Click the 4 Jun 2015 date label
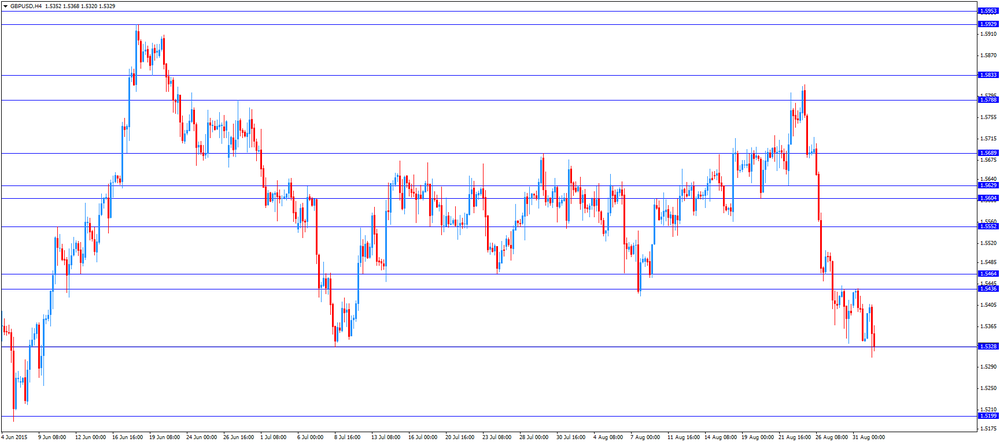 point(15,438)
